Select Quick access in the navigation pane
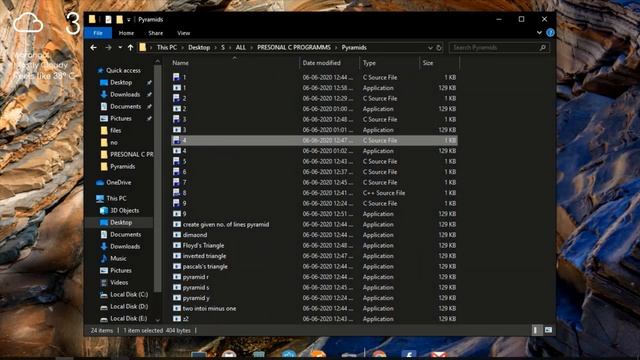The width and height of the screenshot is (640, 360). click(x=123, y=71)
